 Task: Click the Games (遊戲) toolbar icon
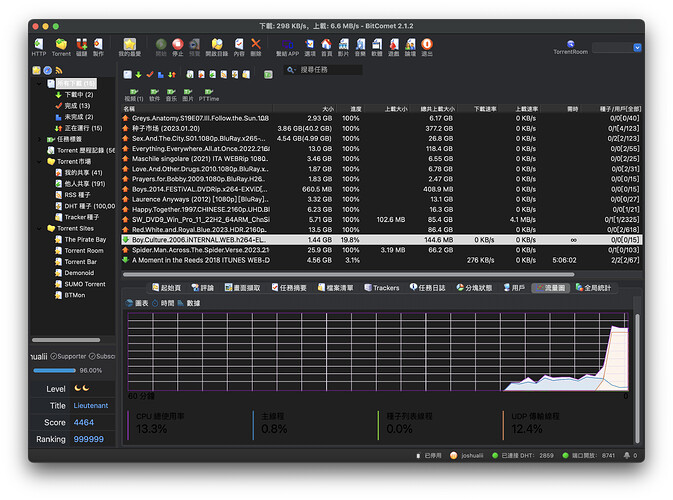coord(394,47)
